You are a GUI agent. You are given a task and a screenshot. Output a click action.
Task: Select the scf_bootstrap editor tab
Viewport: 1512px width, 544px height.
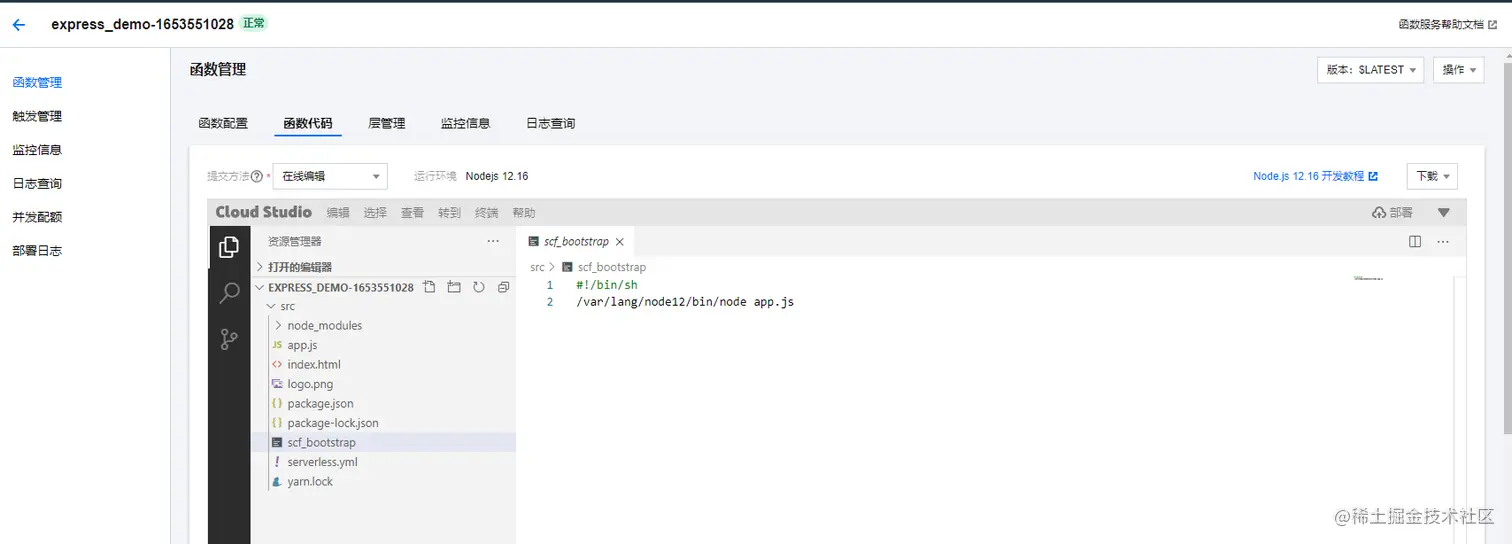(575, 242)
